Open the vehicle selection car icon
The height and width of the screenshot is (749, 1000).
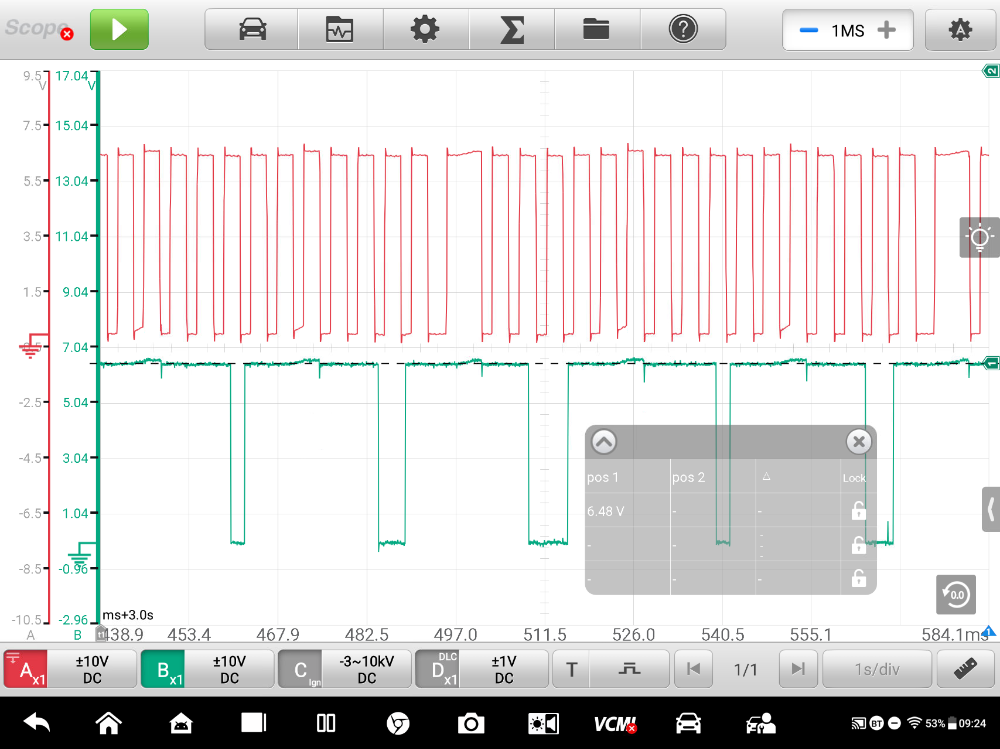point(252,30)
